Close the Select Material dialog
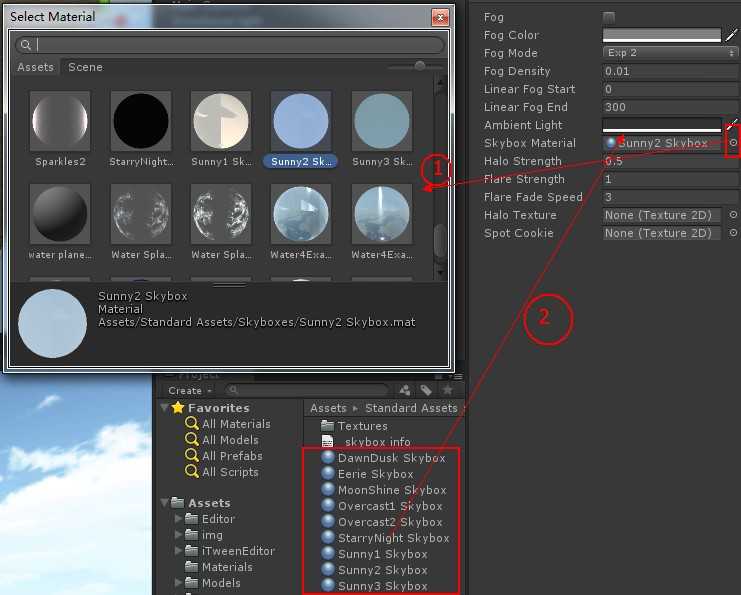The width and height of the screenshot is (741, 595). [x=440, y=17]
